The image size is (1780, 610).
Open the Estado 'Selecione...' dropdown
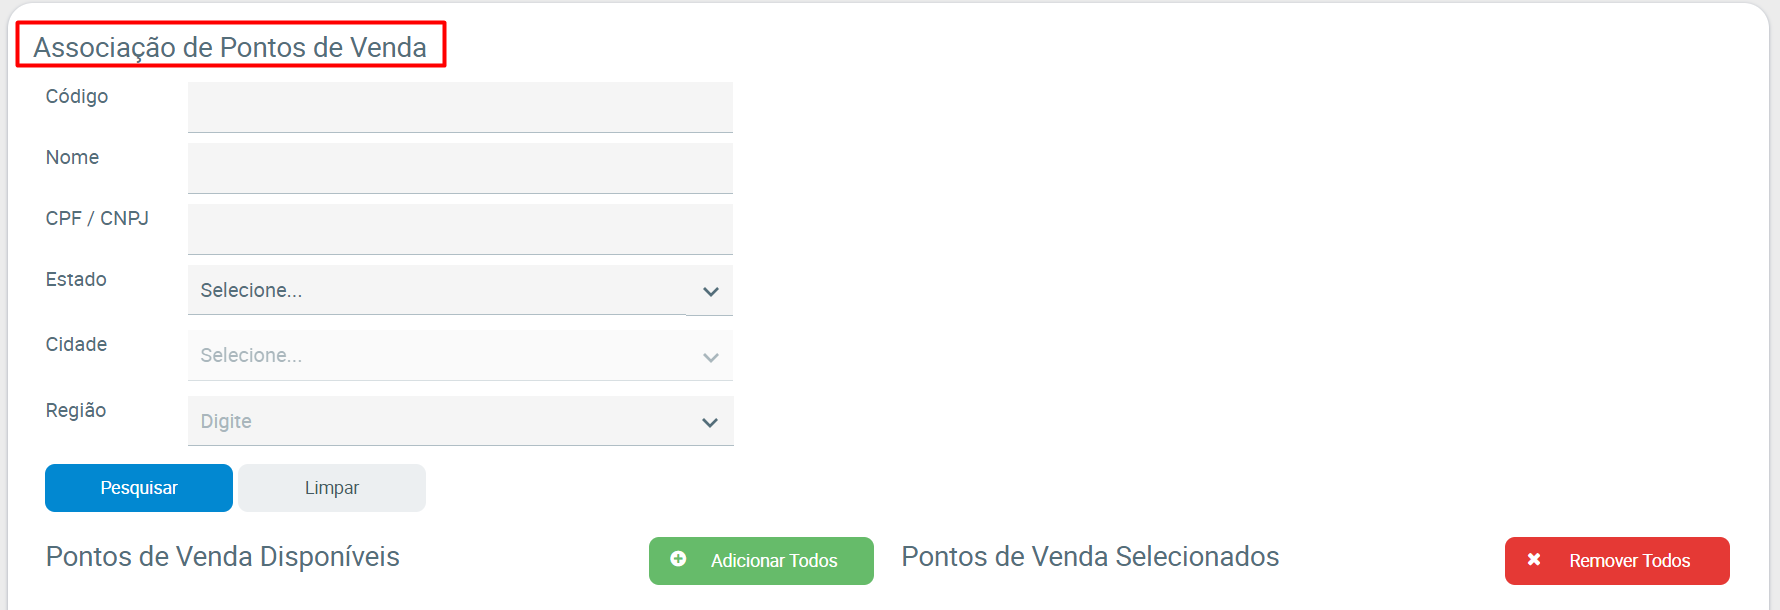tap(440, 291)
